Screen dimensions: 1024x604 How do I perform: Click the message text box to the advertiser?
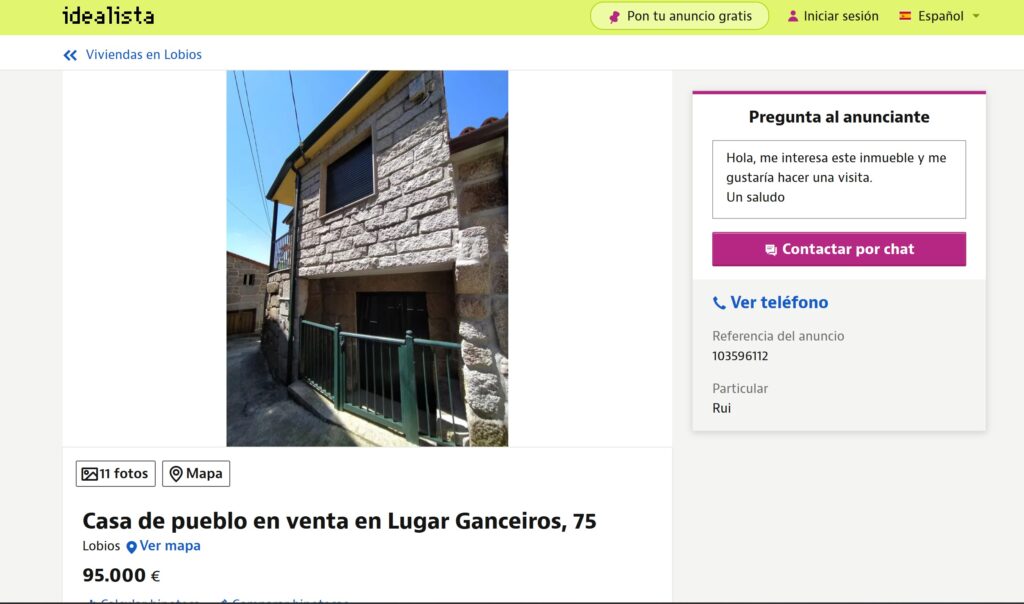tap(839, 179)
